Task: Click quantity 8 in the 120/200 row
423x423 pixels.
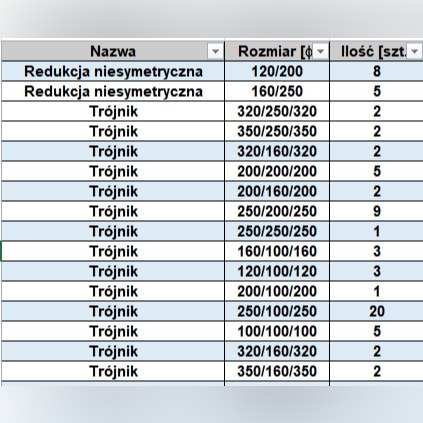Action: click(x=377, y=71)
